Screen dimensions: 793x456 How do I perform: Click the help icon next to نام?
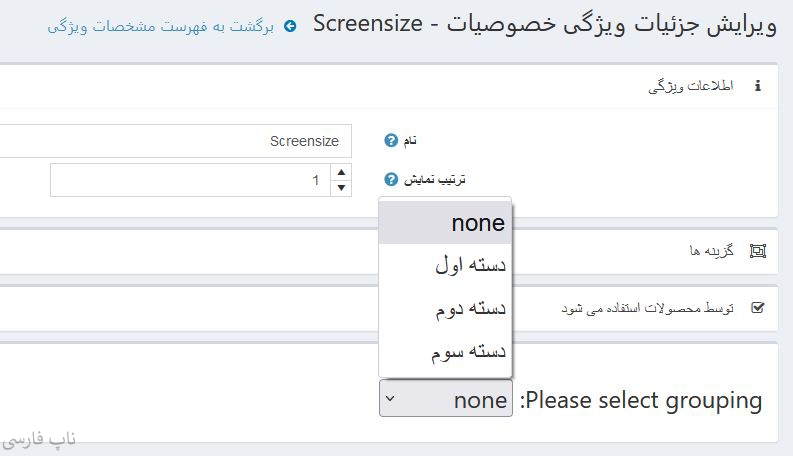pos(391,141)
